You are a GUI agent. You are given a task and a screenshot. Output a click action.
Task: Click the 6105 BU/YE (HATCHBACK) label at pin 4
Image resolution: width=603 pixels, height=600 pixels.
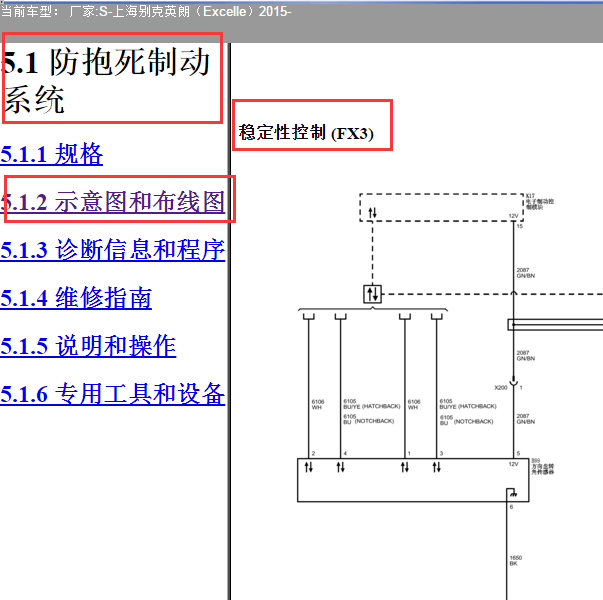(x=371, y=404)
